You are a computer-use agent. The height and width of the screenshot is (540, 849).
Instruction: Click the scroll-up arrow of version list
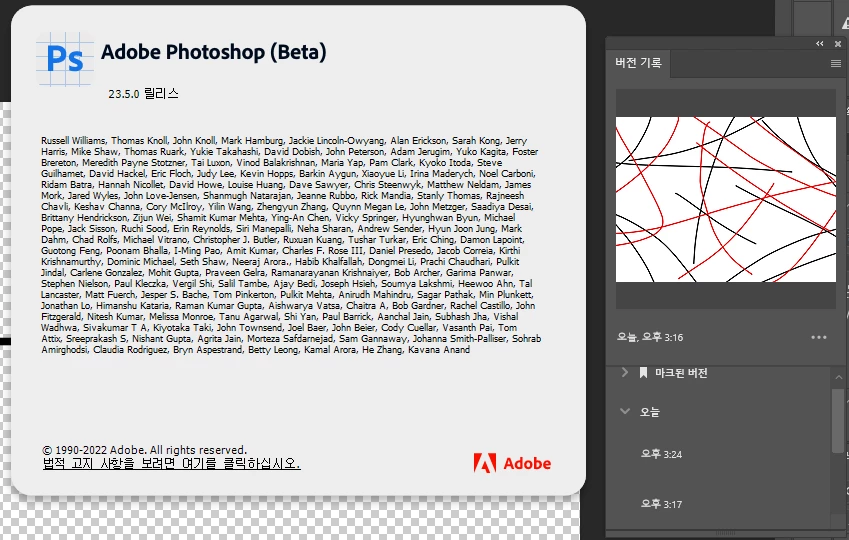(x=838, y=377)
